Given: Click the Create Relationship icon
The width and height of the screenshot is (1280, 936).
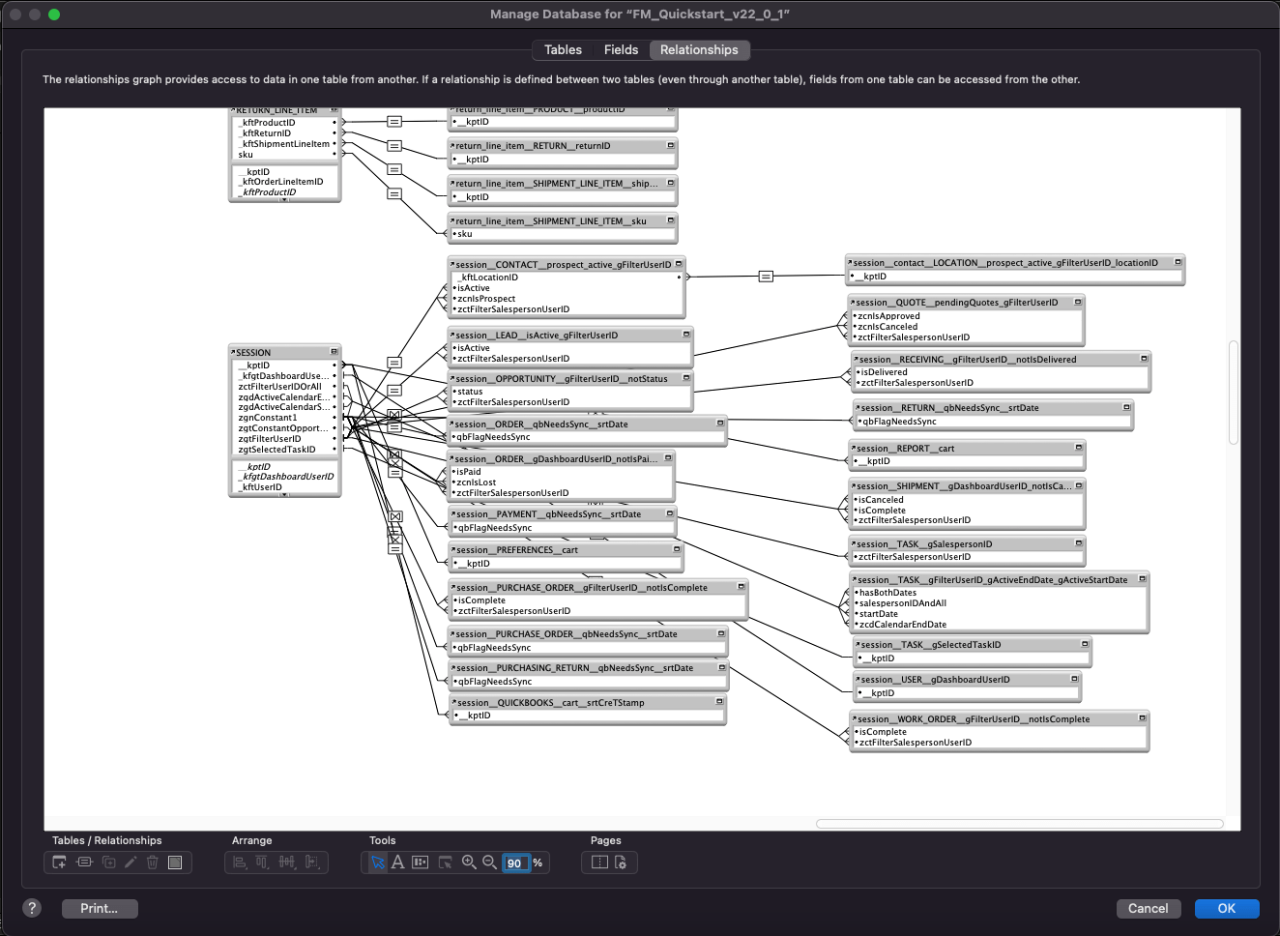Looking at the screenshot, I should (84, 862).
